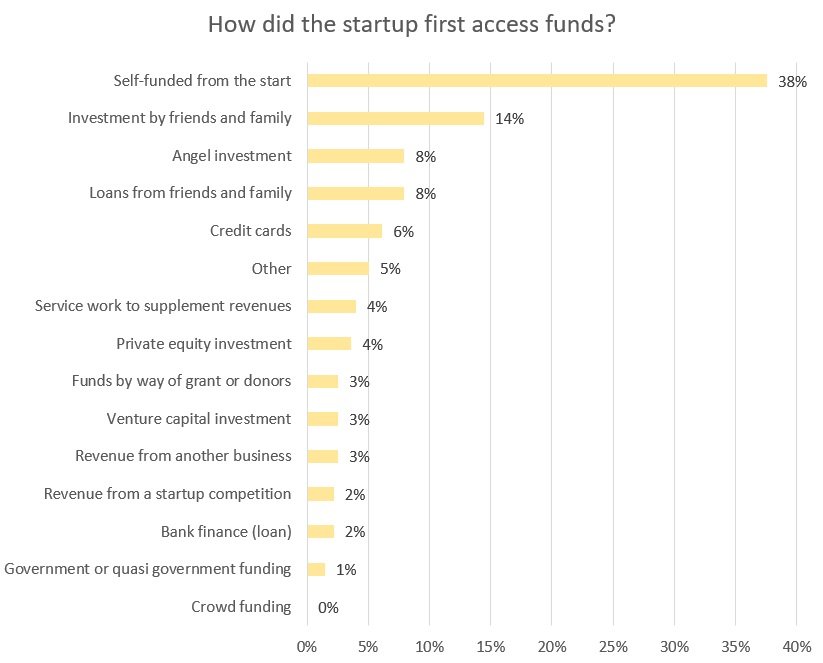Select the Self-funded from the start bar

537,80
